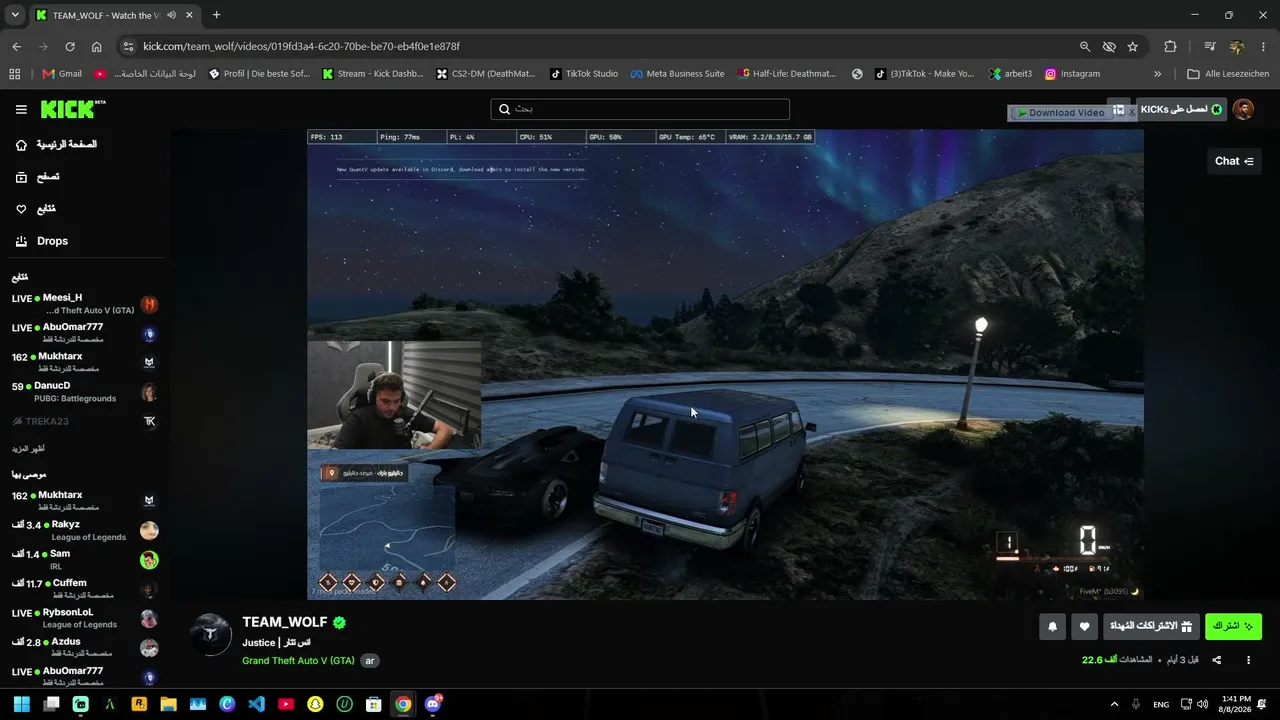The image size is (1280, 720).
Task: Open the Meta Business Suite bookmark
Action: pyautogui.click(x=677, y=73)
